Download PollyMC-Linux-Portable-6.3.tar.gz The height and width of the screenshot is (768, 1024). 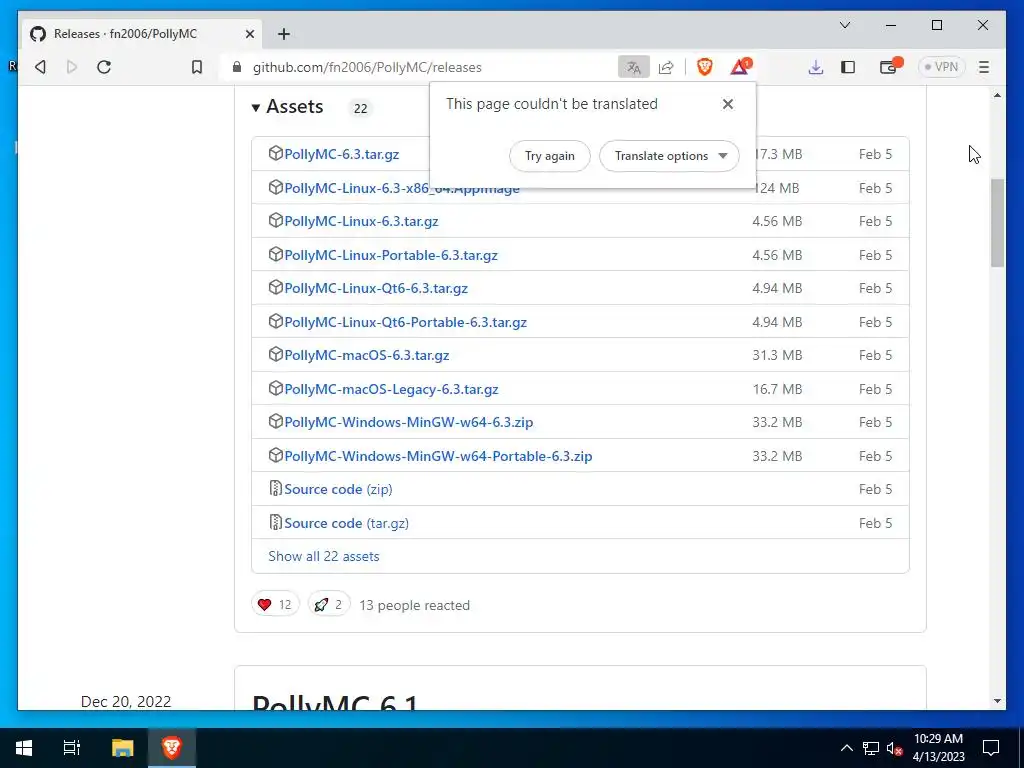click(391, 255)
